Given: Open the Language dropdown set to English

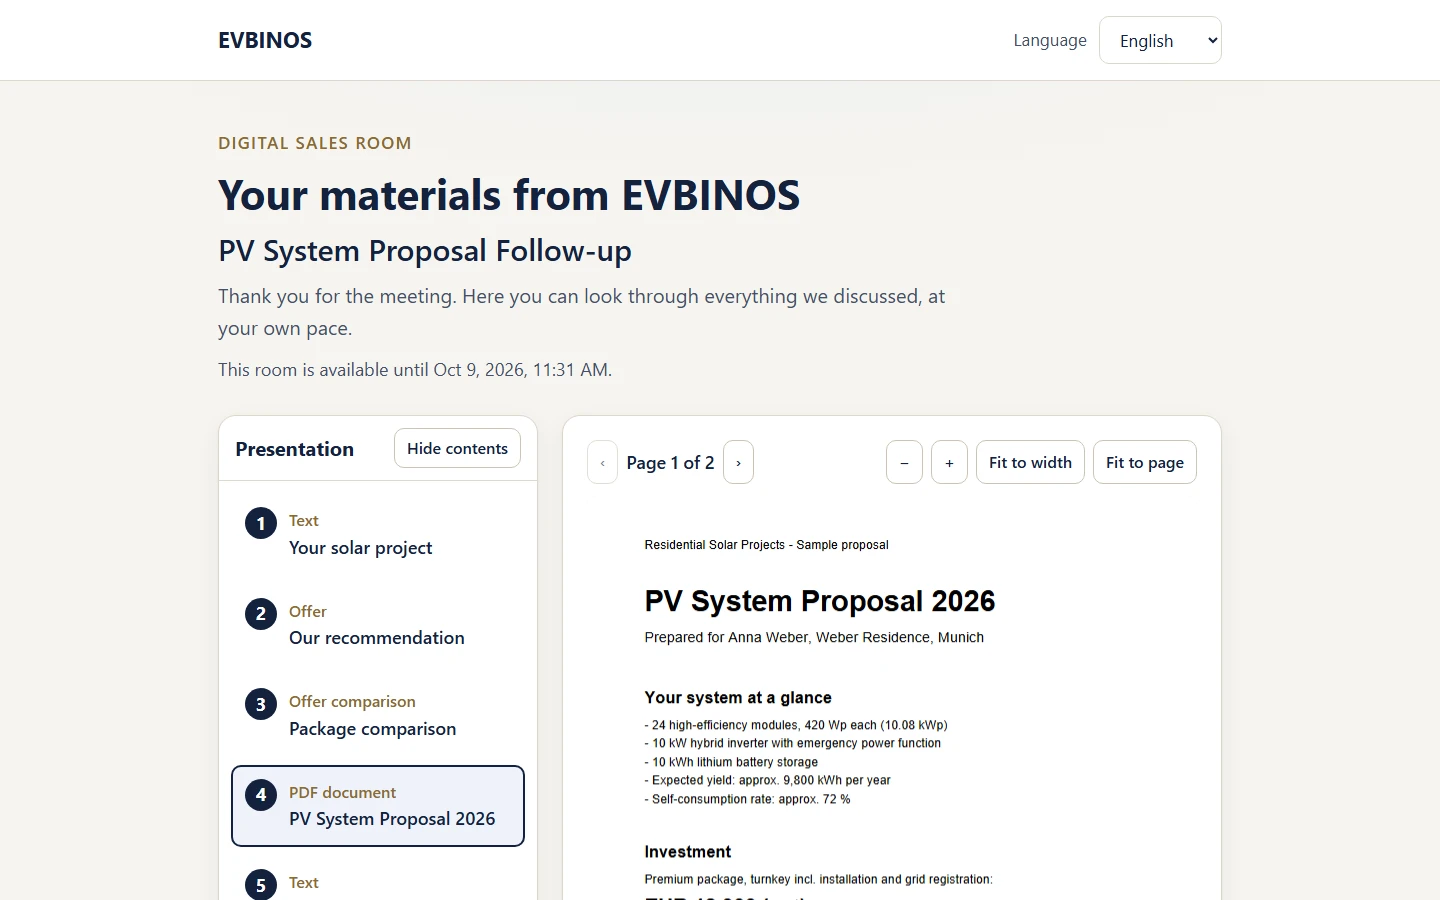Looking at the screenshot, I should (1160, 40).
